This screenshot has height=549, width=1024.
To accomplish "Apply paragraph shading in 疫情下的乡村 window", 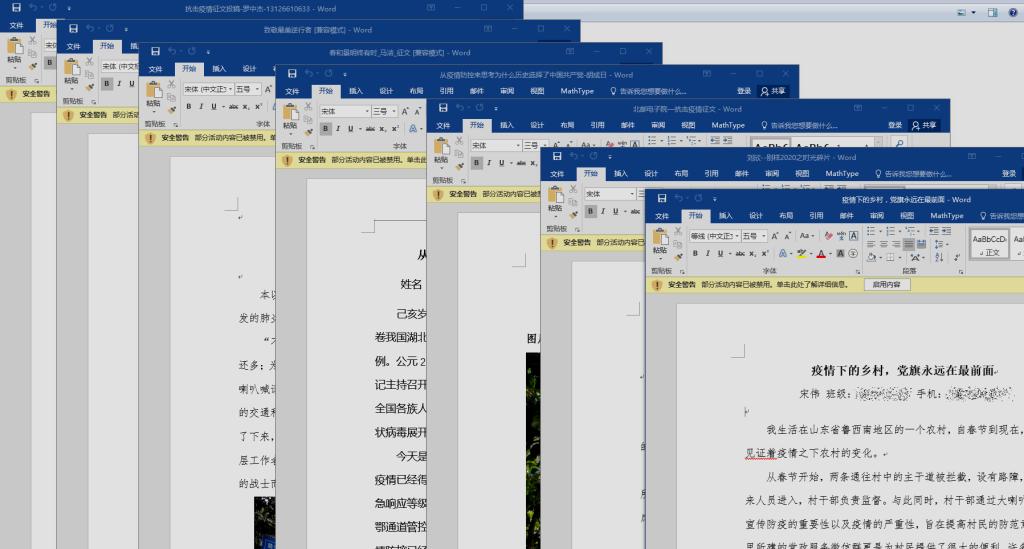I will pos(872,258).
